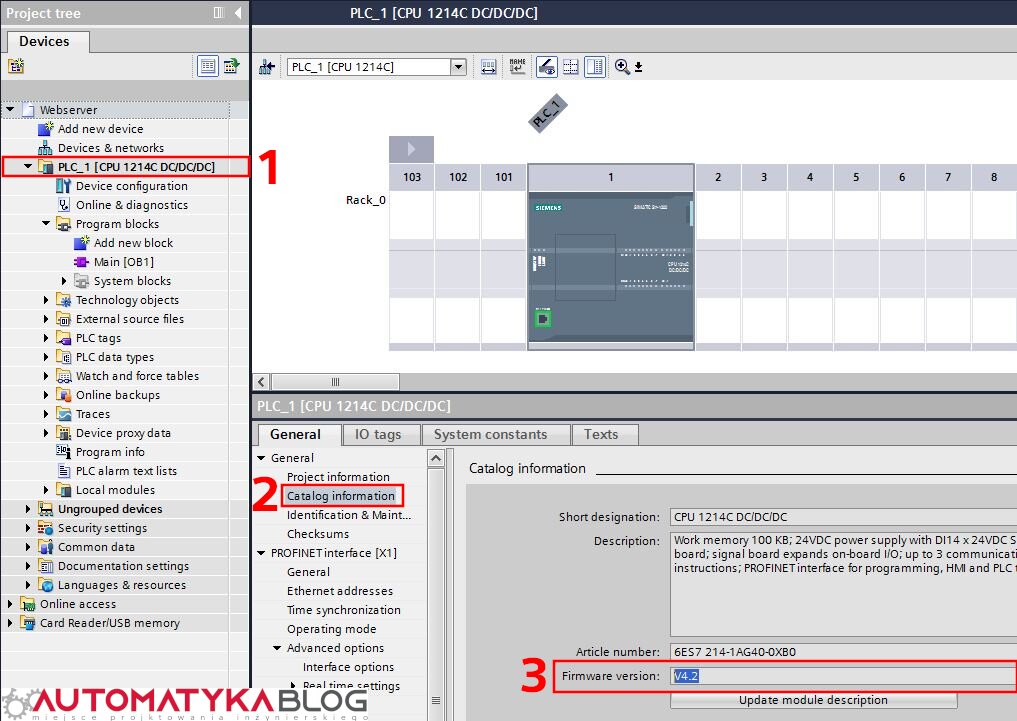This screenshot has width=1017, height=721.
Task: Click the project tree top-left toolbar icon
Action: click(16, 65)
